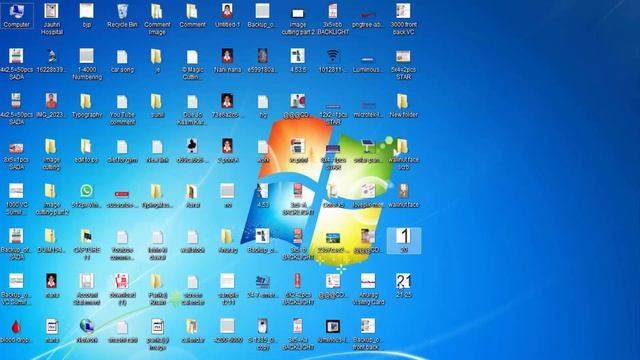This screenshot has height=360, width=640.
Task: Select the 3000 front back VC file
Action: pos(403,19)
